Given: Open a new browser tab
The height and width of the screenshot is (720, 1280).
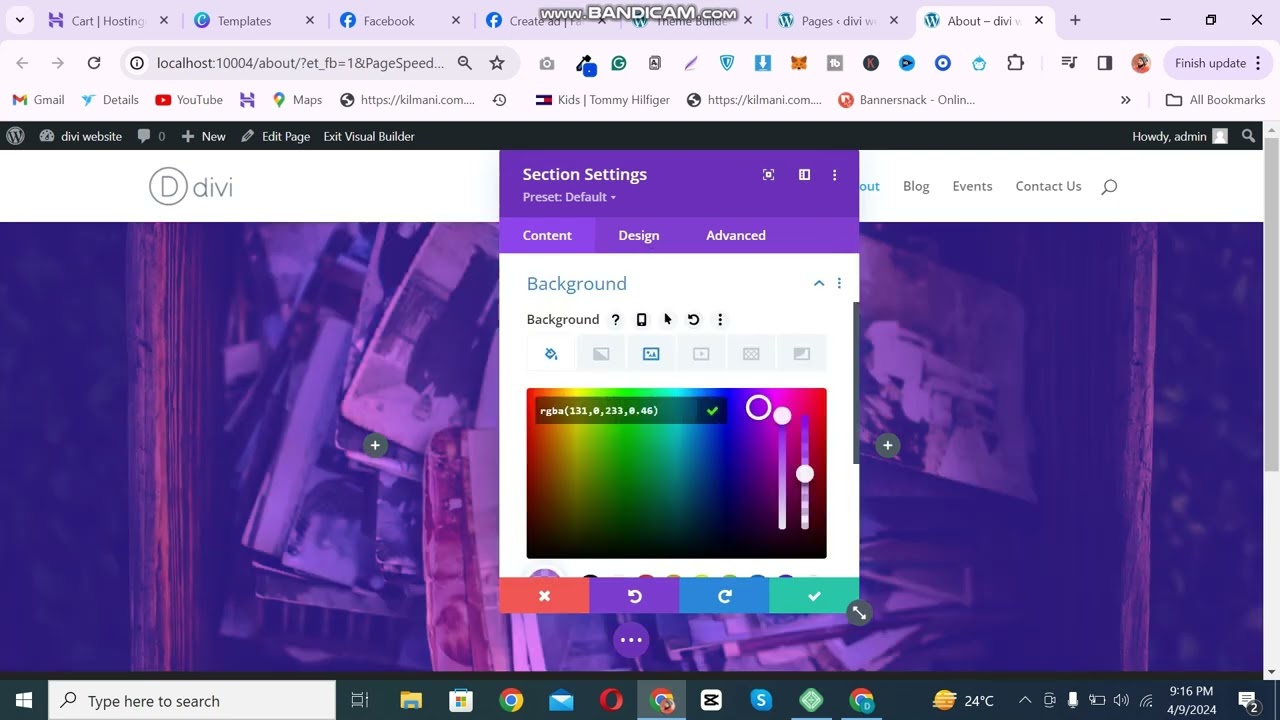Looking at the screenshot, I should [1075, 20].
